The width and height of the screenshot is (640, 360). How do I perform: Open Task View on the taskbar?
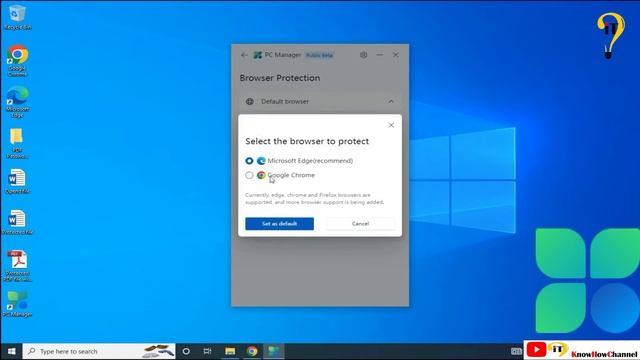coord(207,351)
